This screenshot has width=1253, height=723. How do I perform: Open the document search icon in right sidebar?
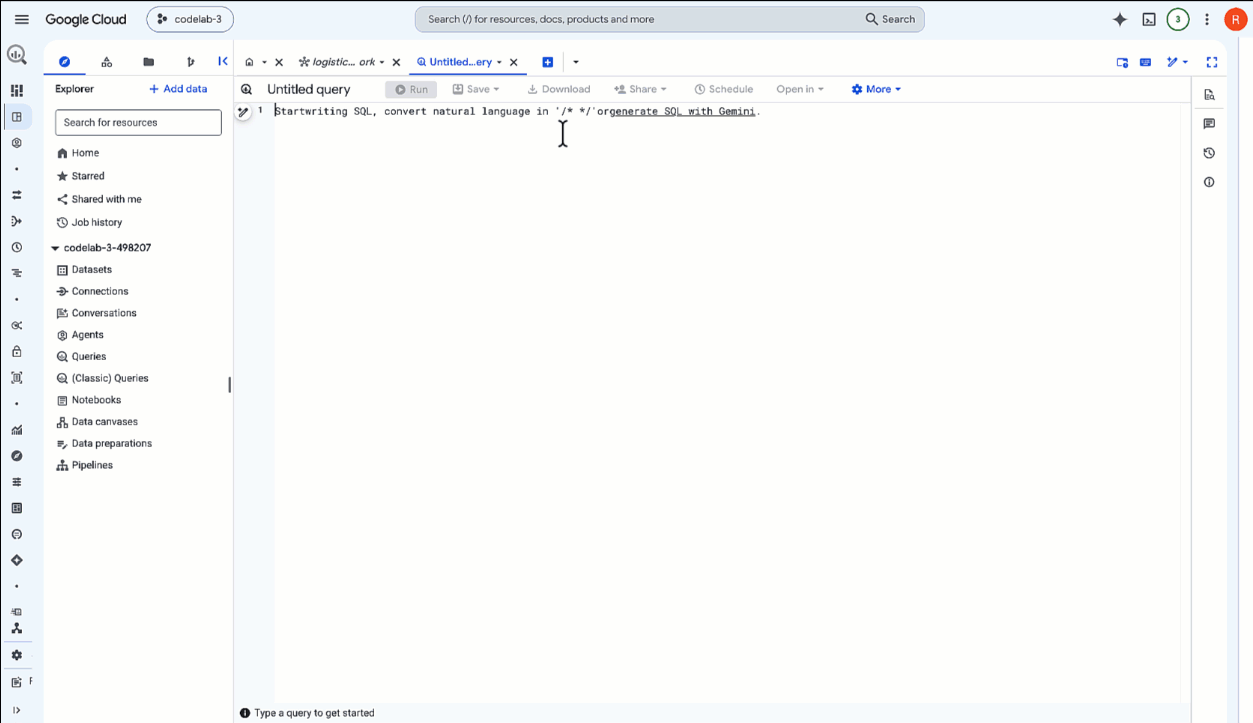[x=1209, y=95]
